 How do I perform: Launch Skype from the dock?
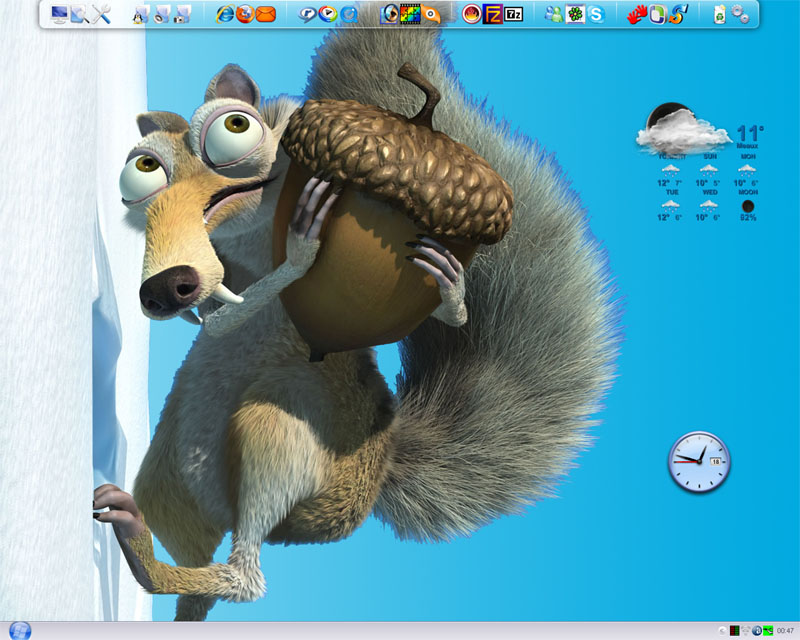click(596, 14)
